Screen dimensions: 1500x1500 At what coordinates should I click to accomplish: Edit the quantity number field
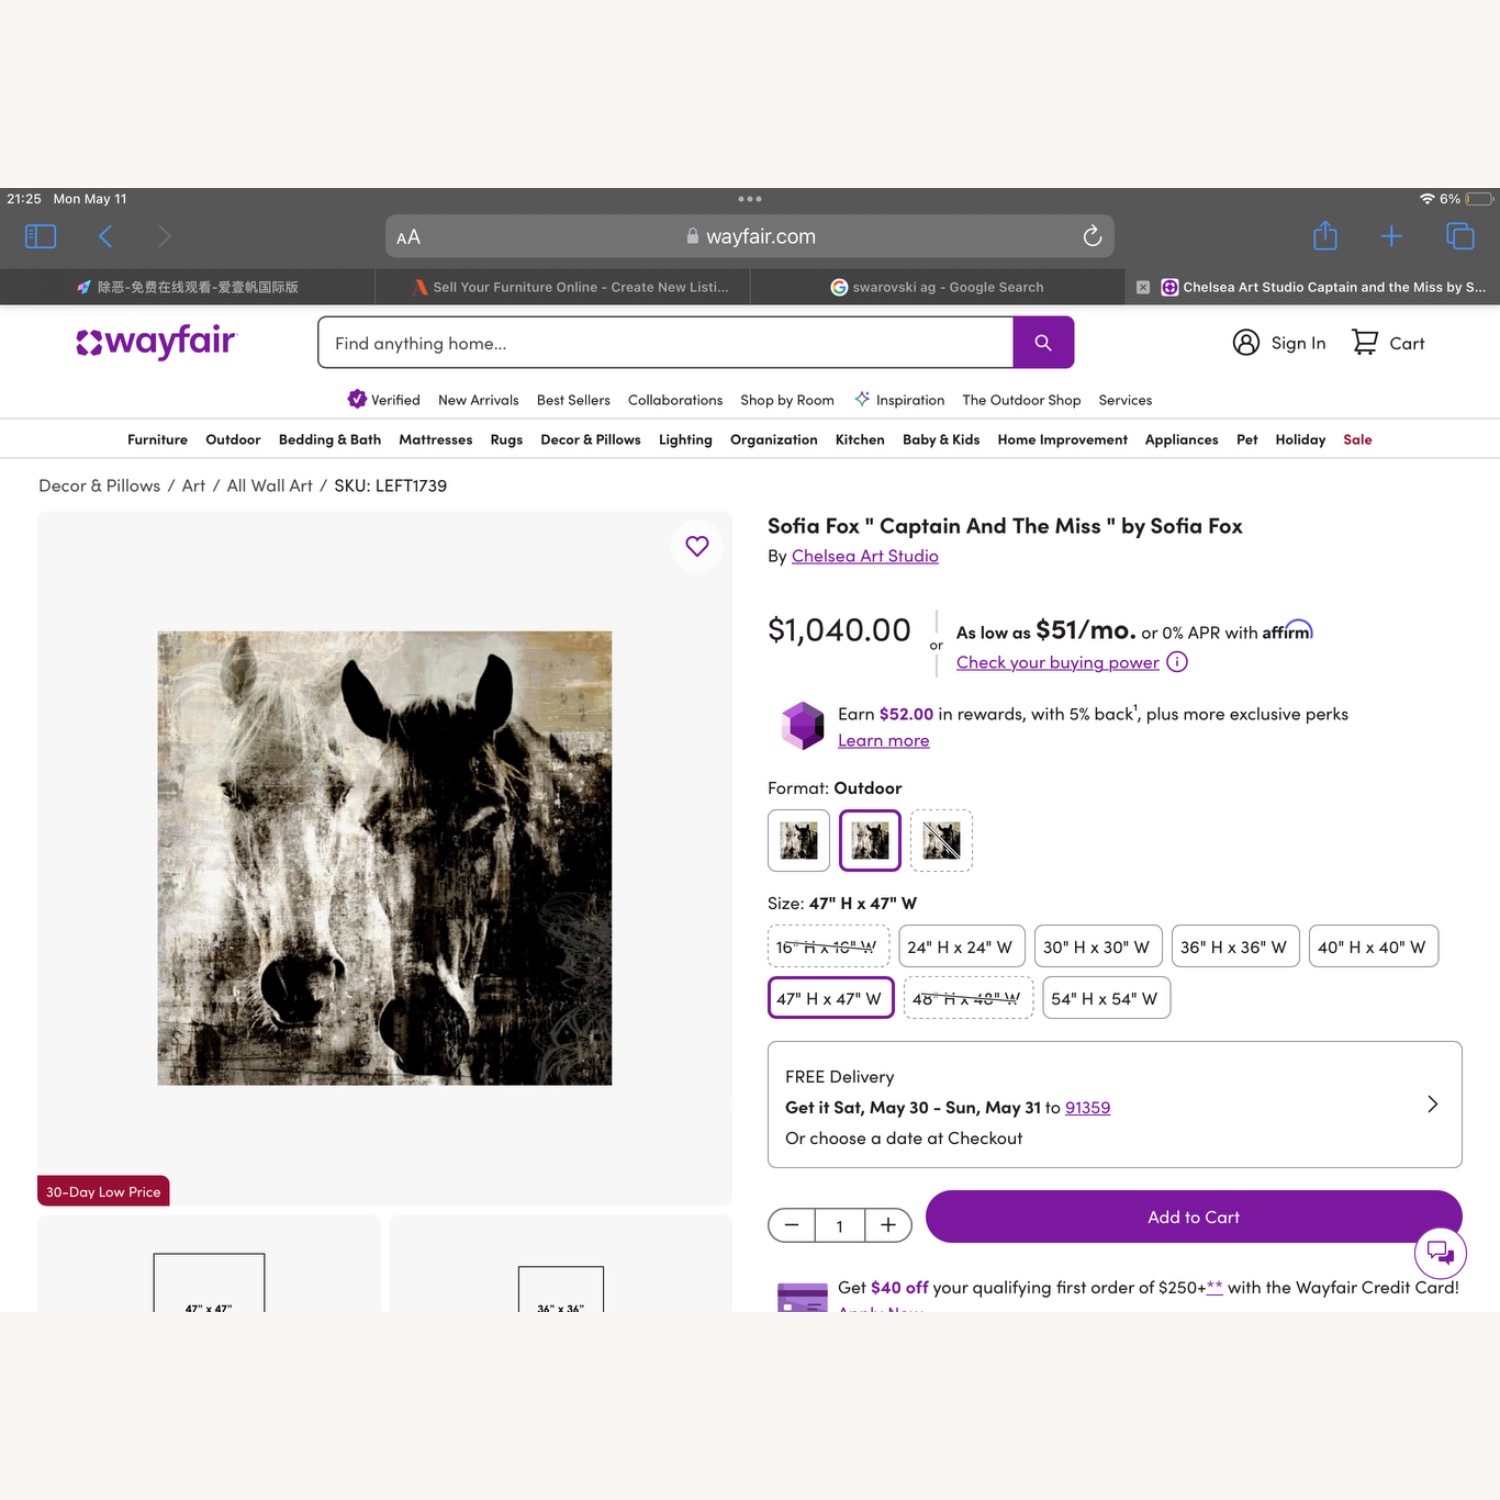pos(840,1225)
